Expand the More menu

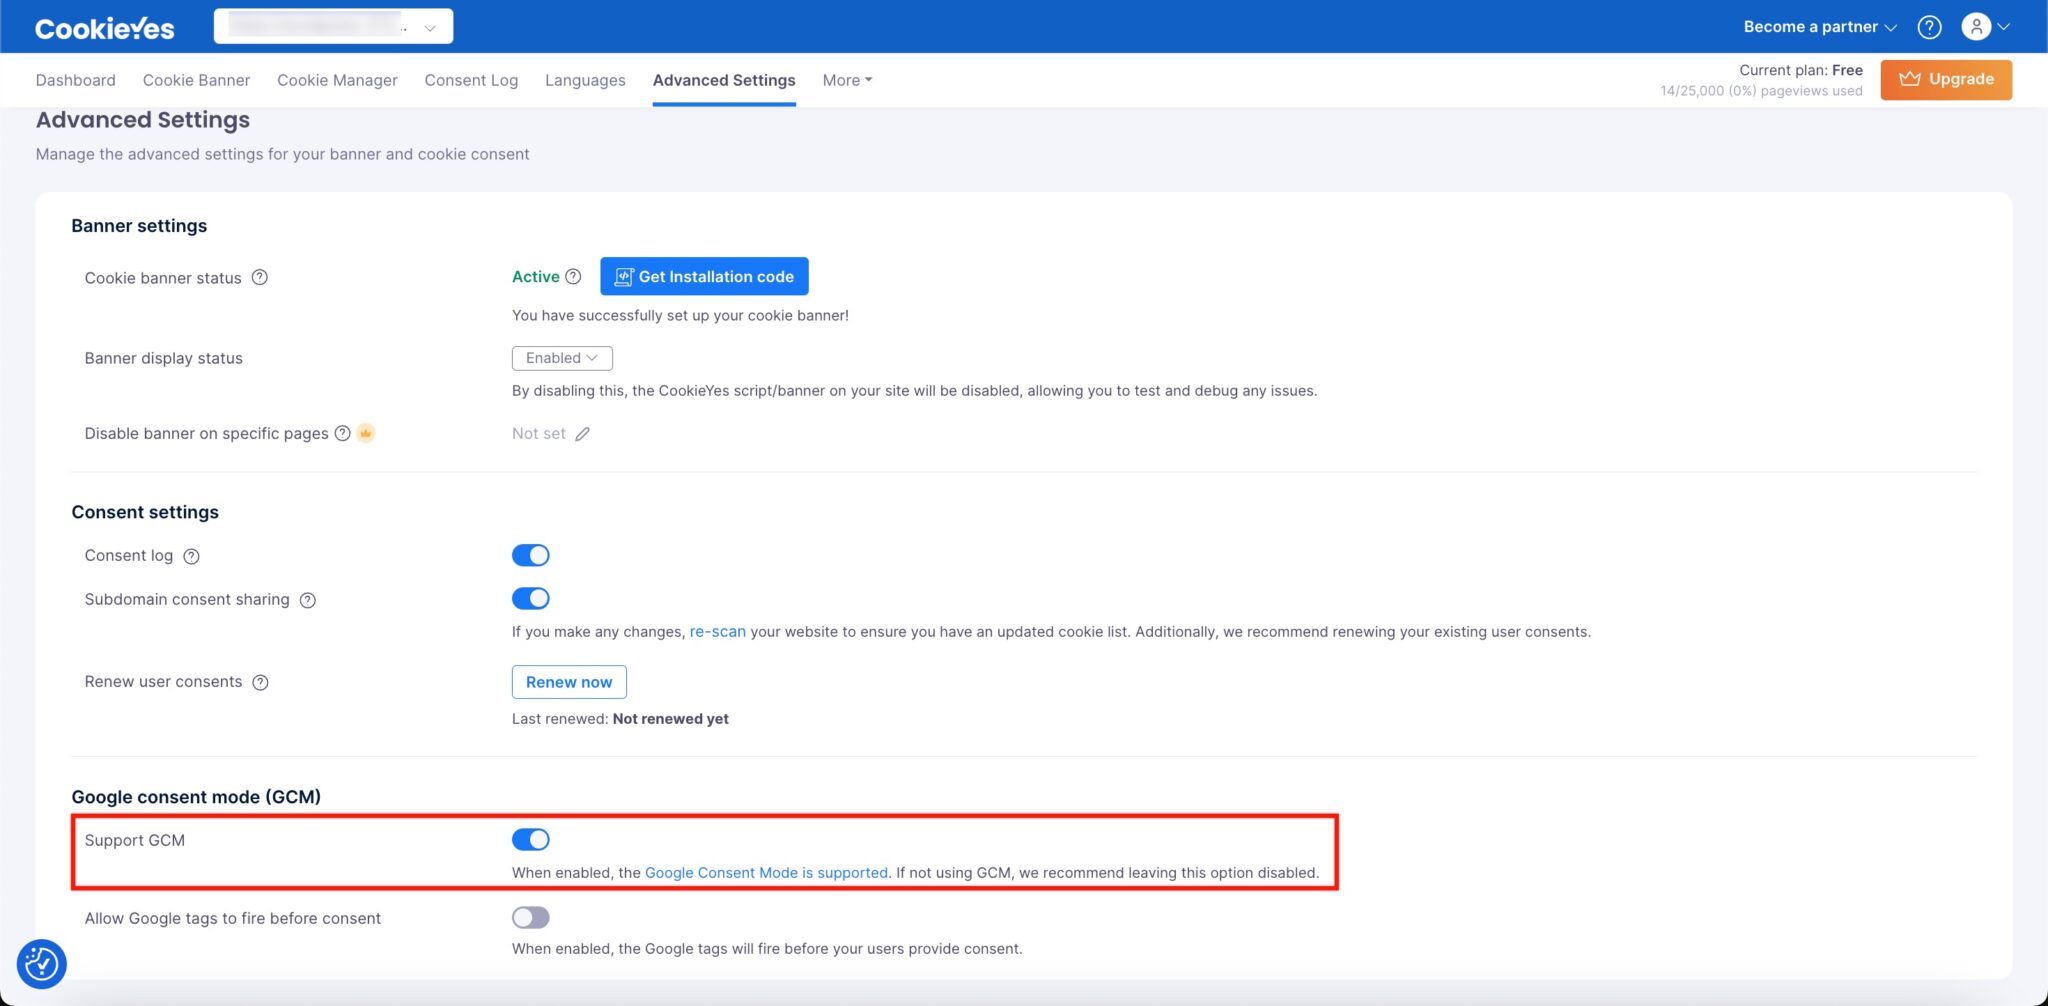846,80
